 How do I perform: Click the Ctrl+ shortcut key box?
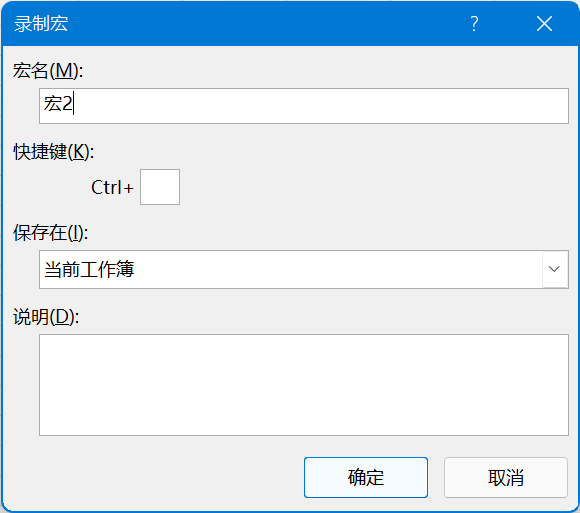(x=160, y=187)
